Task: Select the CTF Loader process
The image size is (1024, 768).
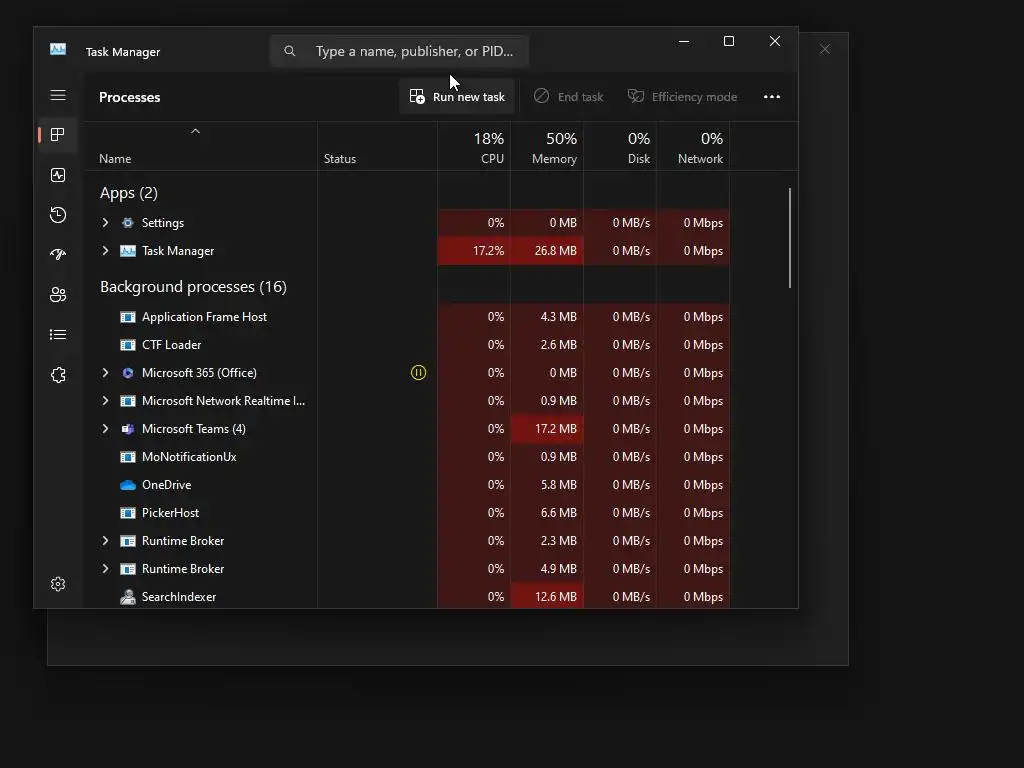Action: 172,345
